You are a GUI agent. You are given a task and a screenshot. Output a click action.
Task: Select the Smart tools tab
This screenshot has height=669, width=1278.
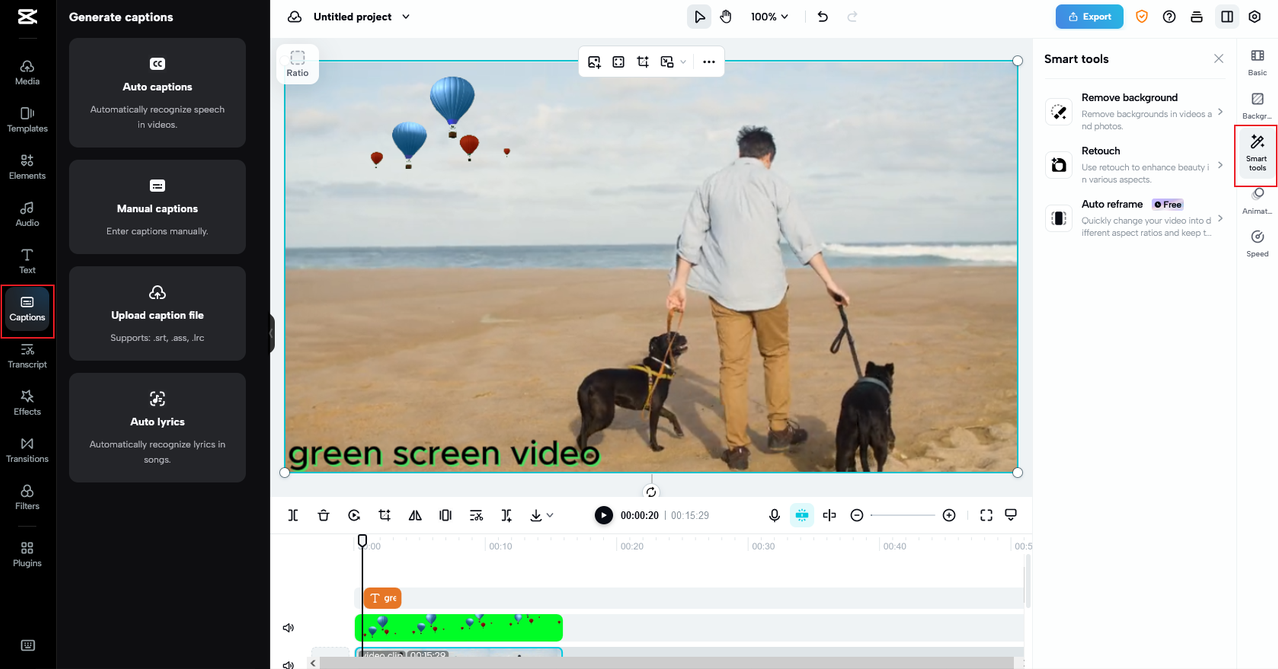pyautogui.click(x=1257, y=154)
